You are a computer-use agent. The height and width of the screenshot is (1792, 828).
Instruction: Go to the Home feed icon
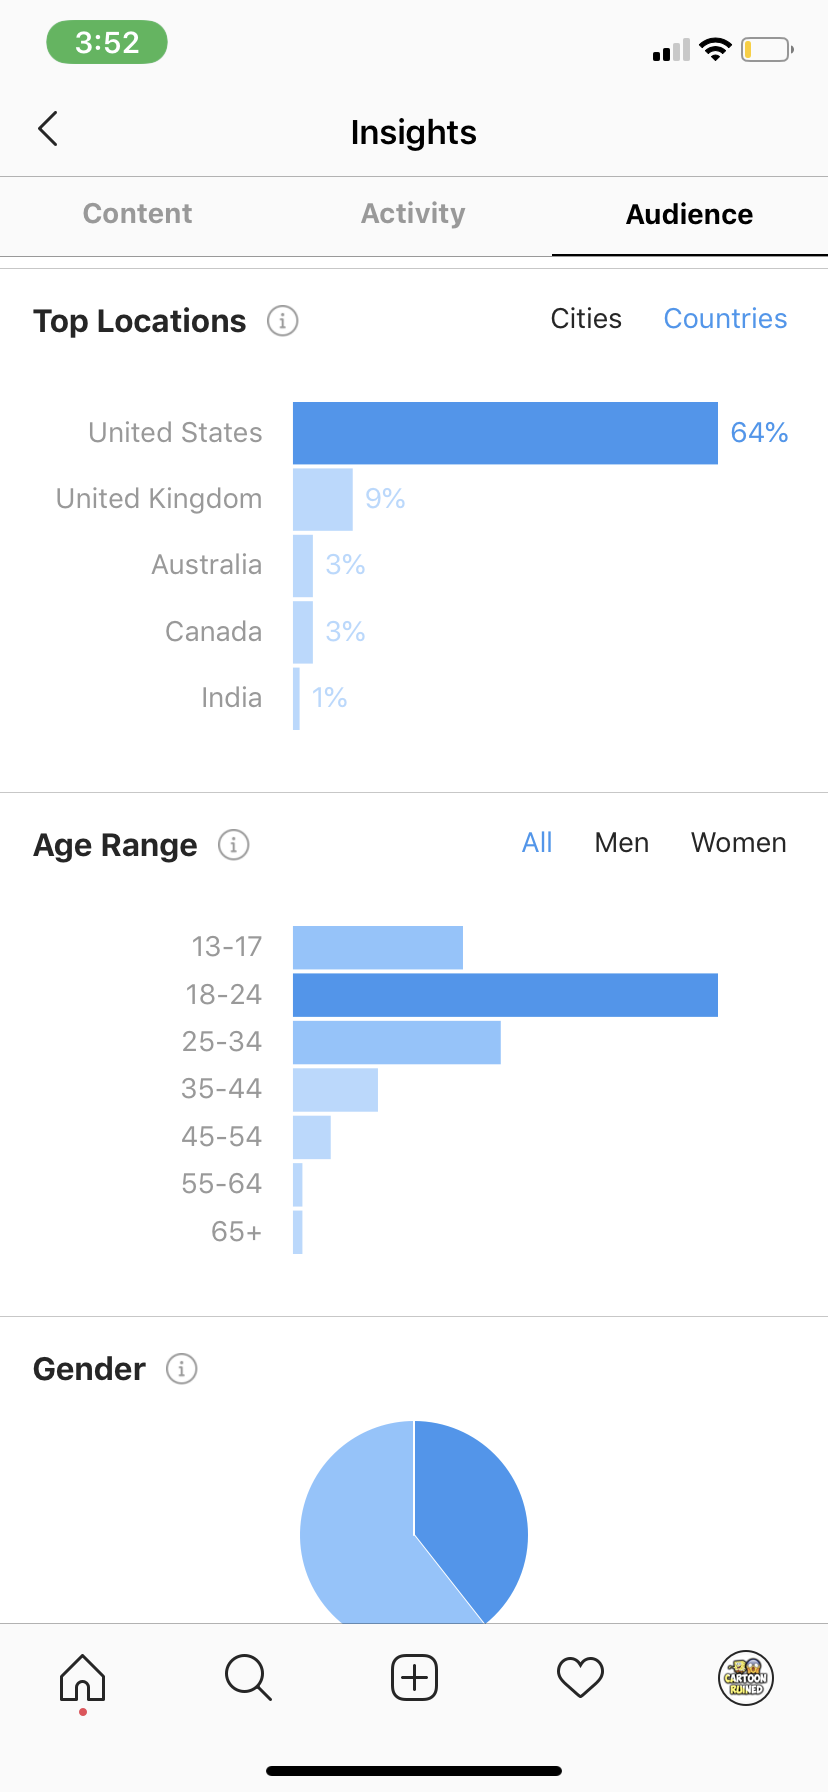click(83, 1677)
